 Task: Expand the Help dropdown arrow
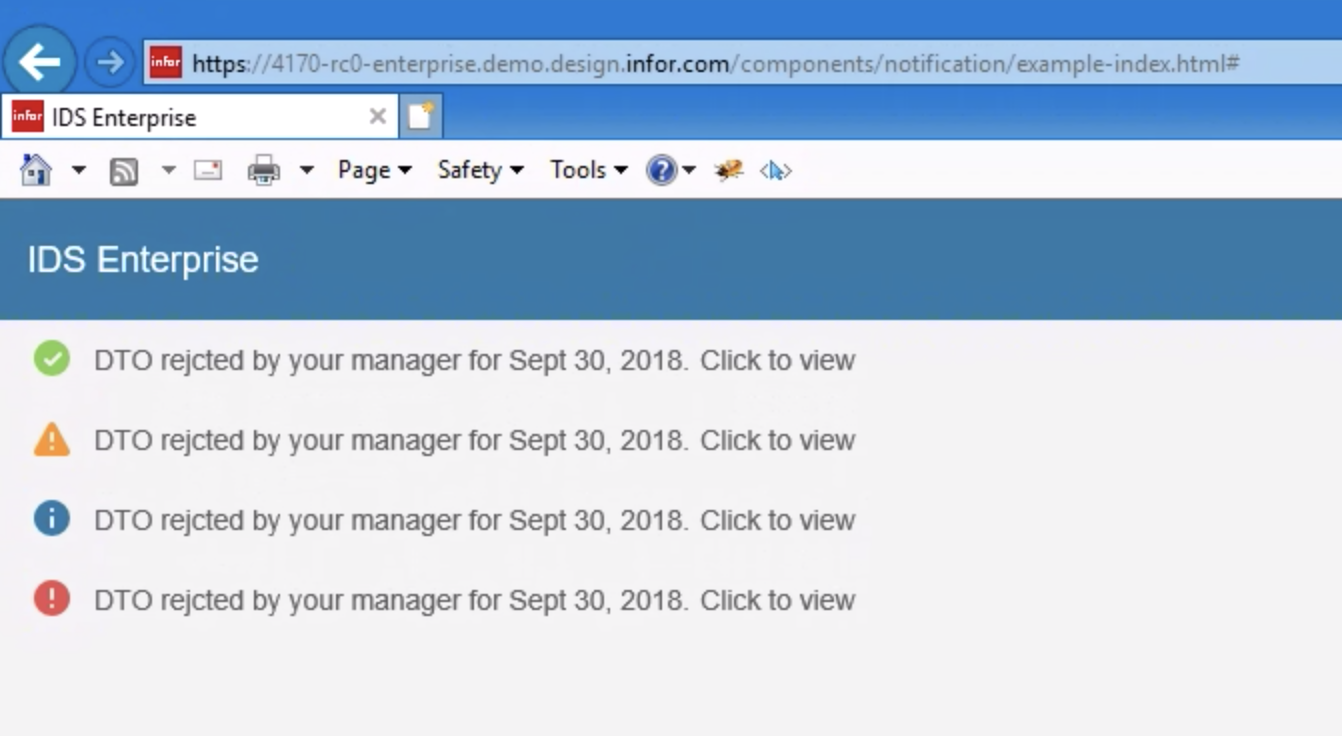tap(689, 171)
